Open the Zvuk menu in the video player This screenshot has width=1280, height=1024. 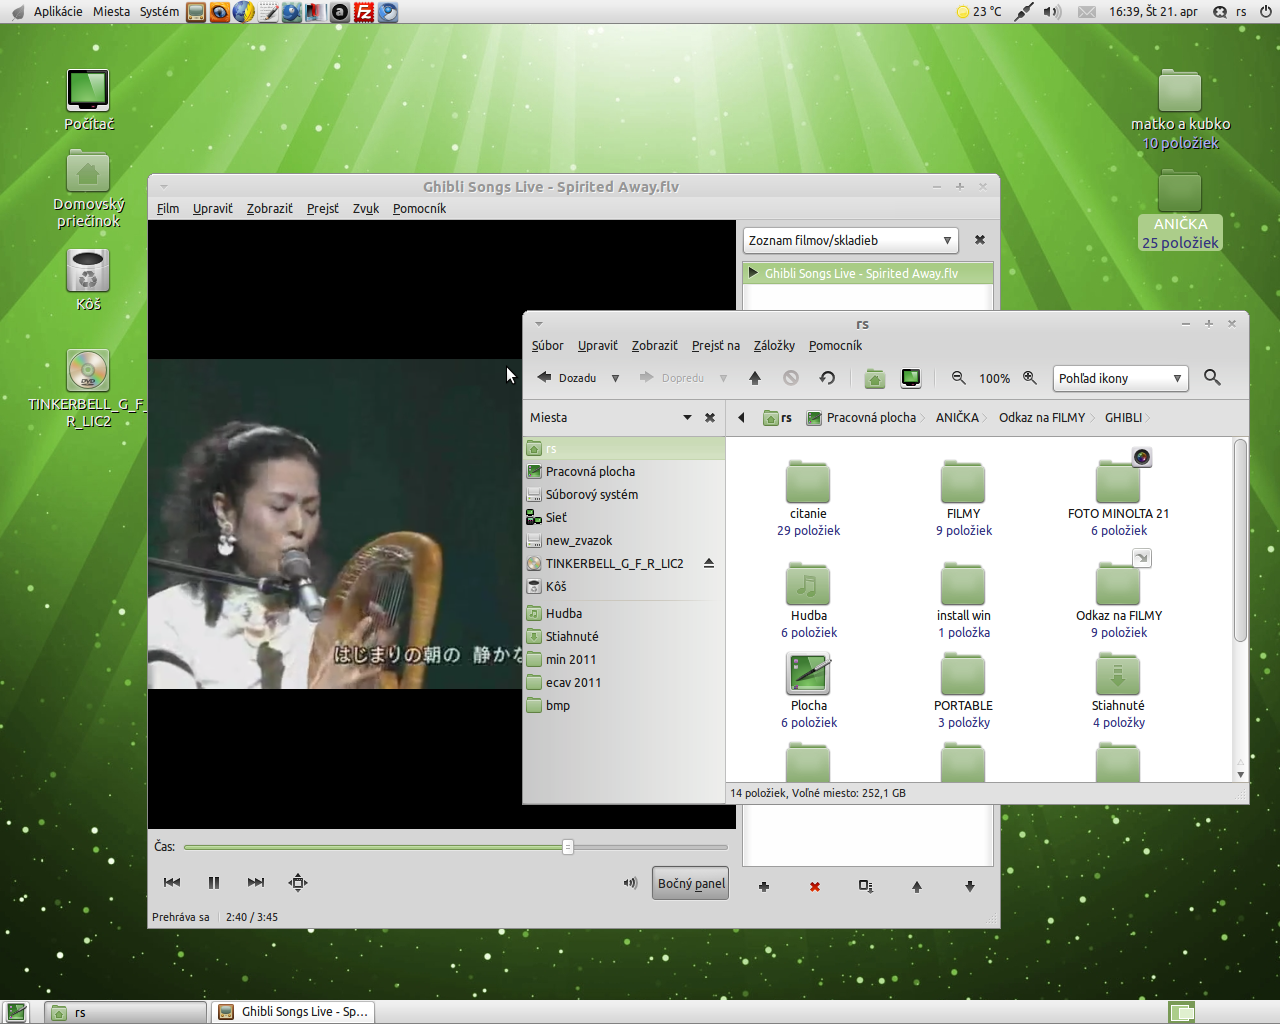click(366, 208)
